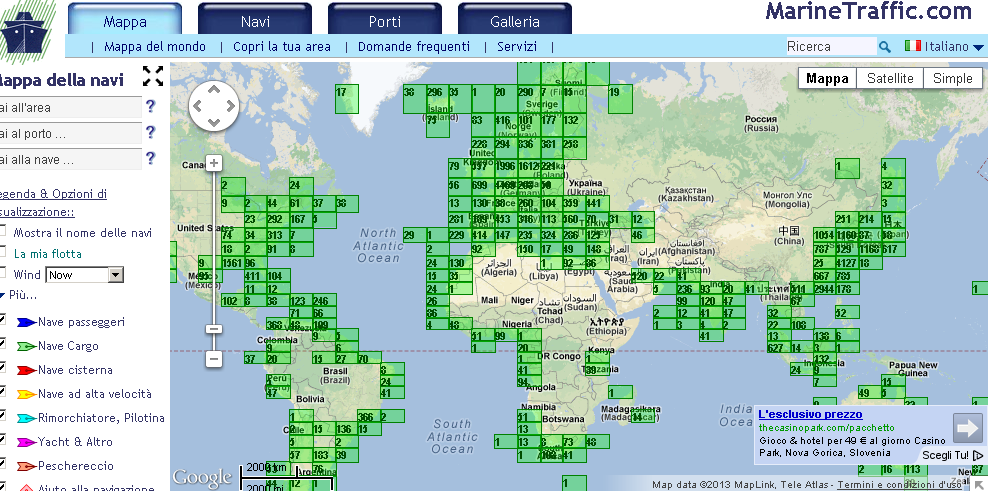Uncheck Peschereccio checkbox
This screenshot has height=491, width=993.
[x=3, y=464]
